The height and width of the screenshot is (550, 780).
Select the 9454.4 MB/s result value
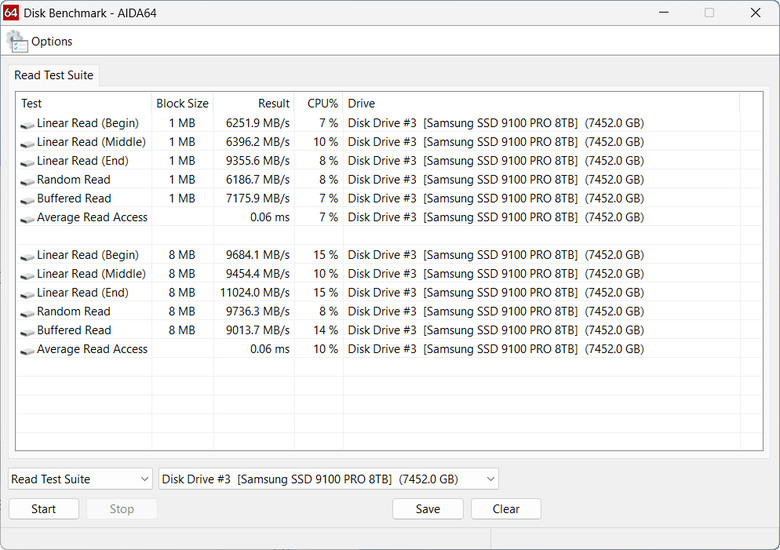click(258, 274)
